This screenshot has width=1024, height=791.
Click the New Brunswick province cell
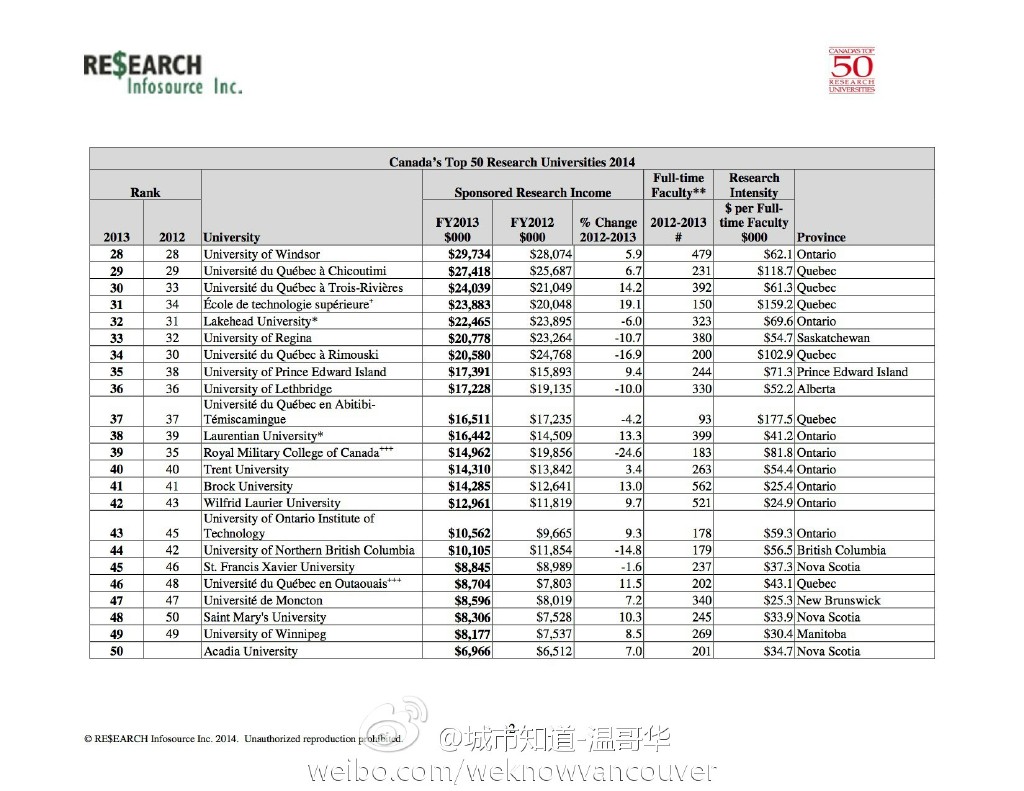click(x=838, y=600)
